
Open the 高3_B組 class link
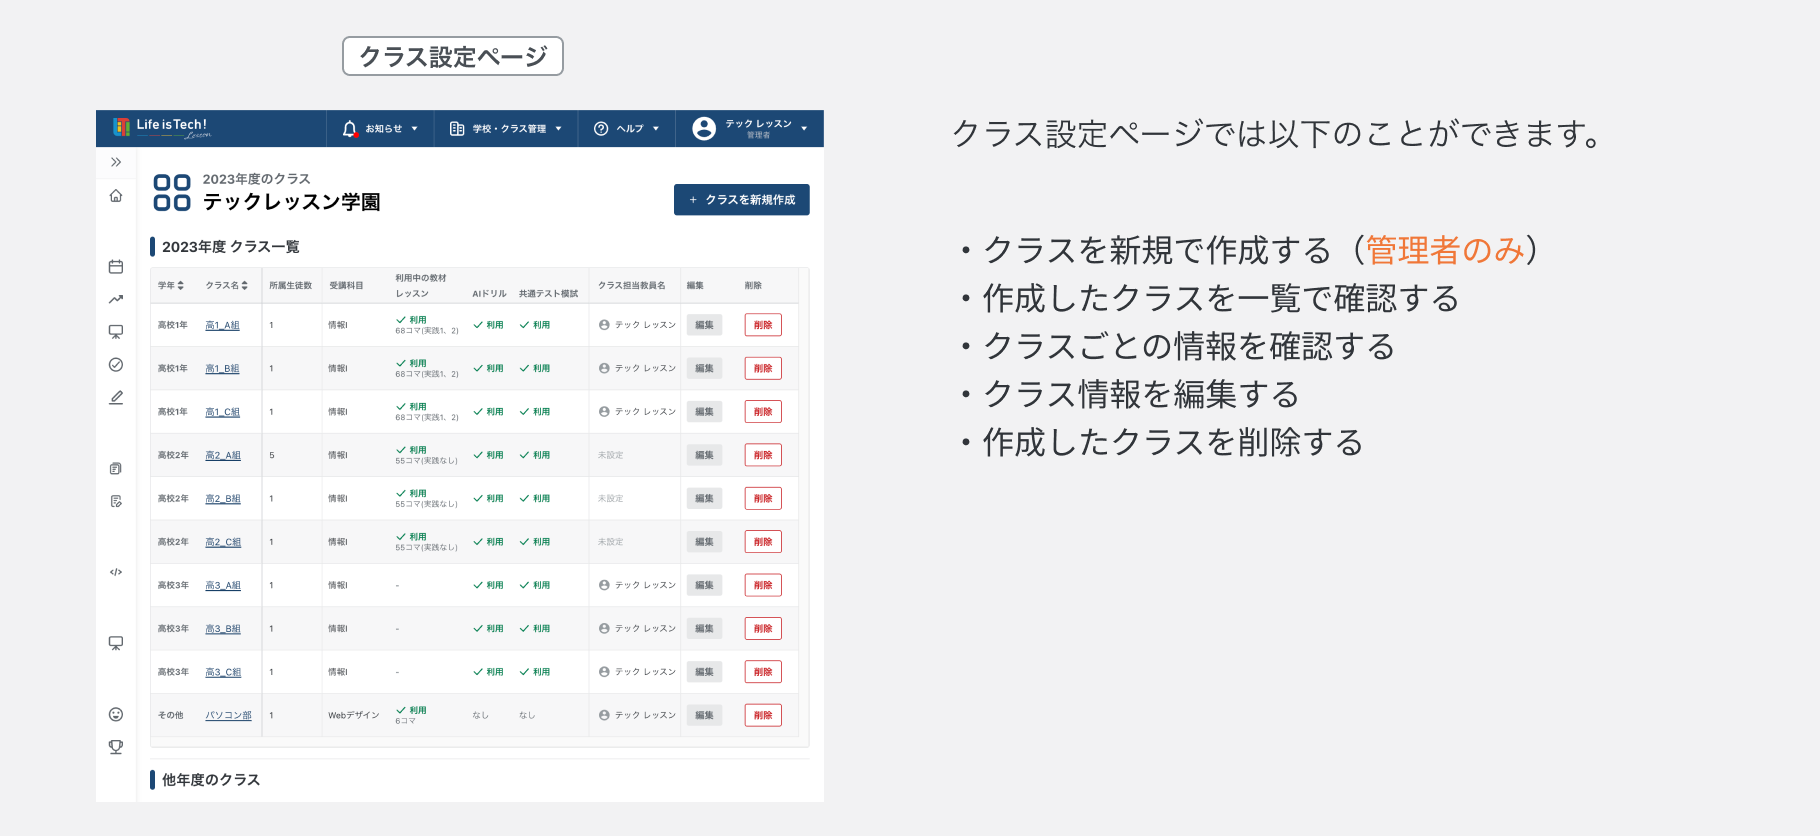pyautogui.click(x=223, y=629)
